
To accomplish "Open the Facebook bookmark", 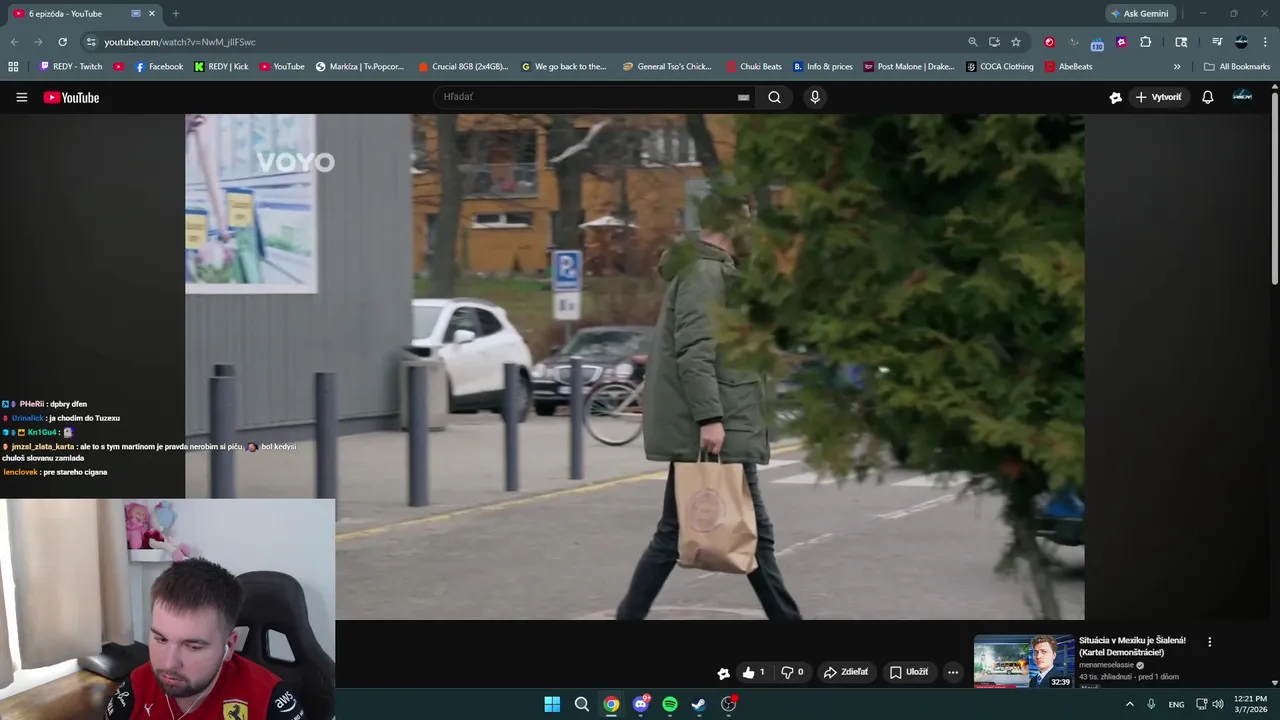I will click(159, 67).
